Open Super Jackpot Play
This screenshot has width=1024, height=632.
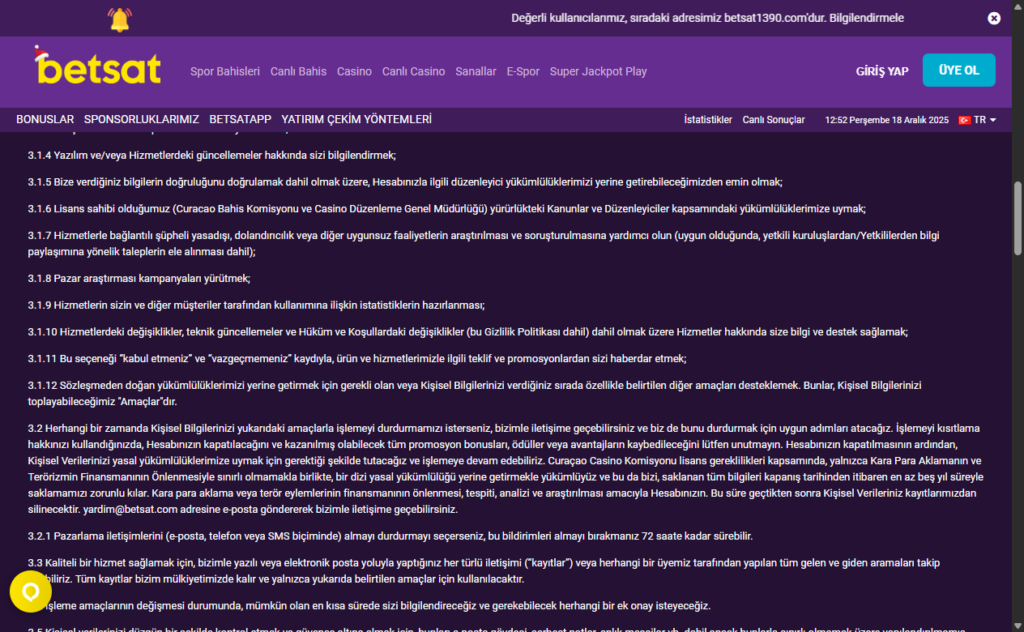(x=598, y=72)
